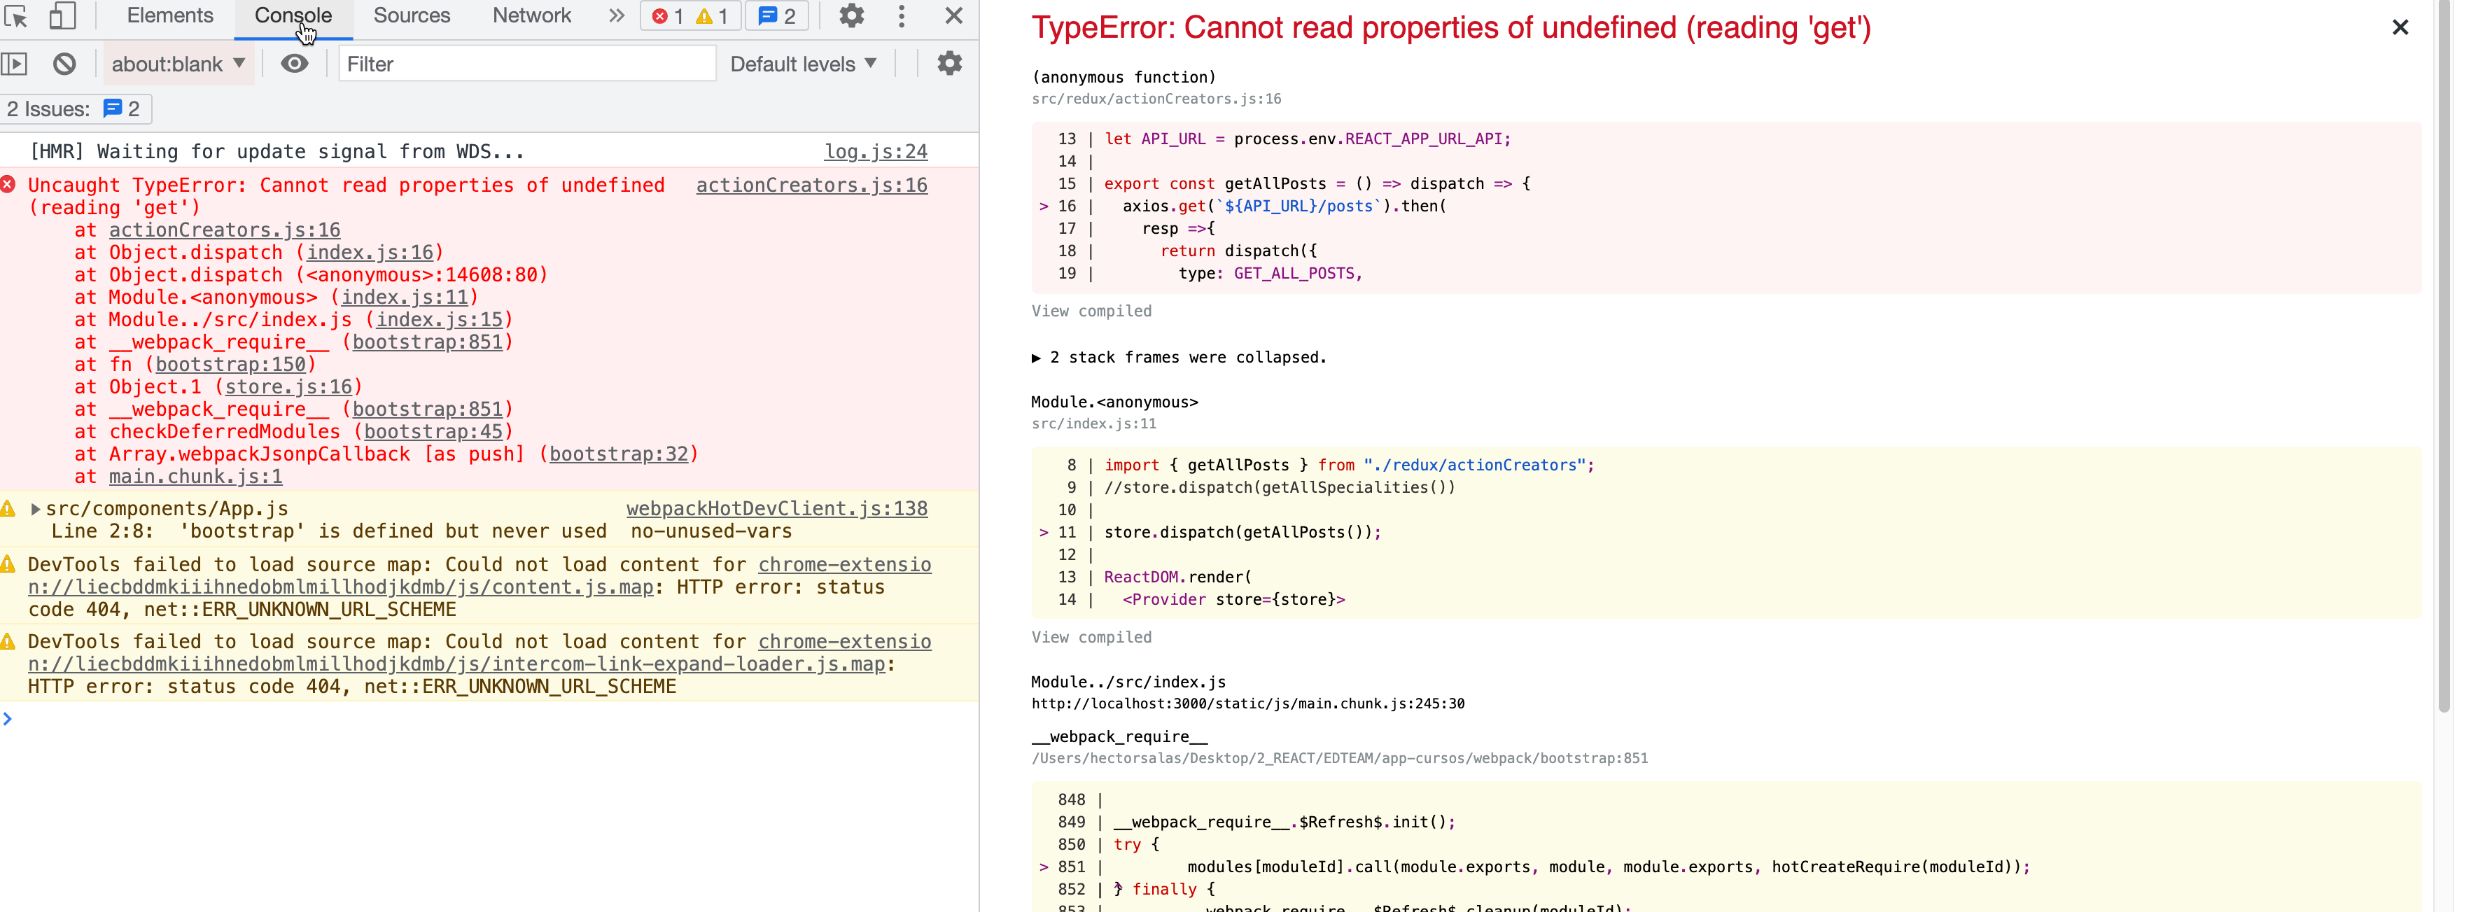Open DevTools three-dot customize menu
Viewport: 2466px width, 912px height.
click(901, 16)
